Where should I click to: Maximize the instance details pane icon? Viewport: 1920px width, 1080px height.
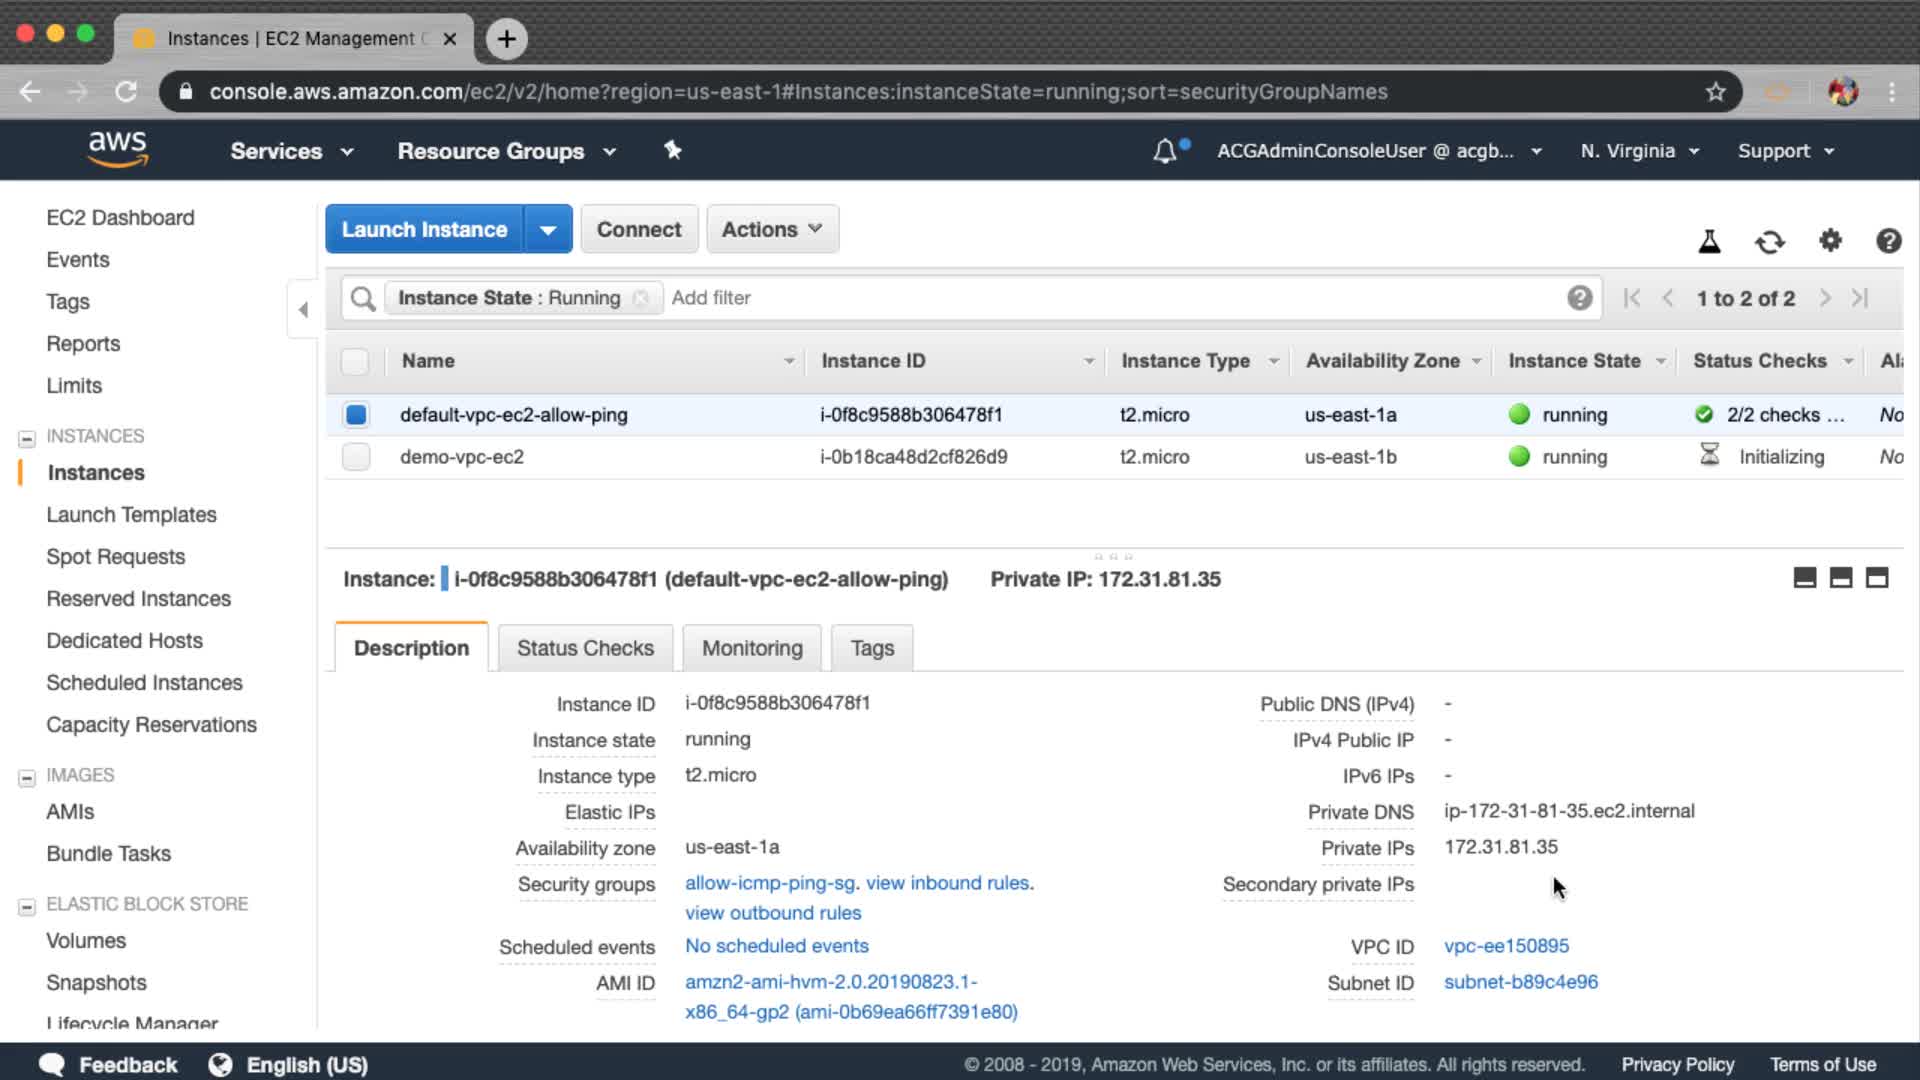point(1877,578)
